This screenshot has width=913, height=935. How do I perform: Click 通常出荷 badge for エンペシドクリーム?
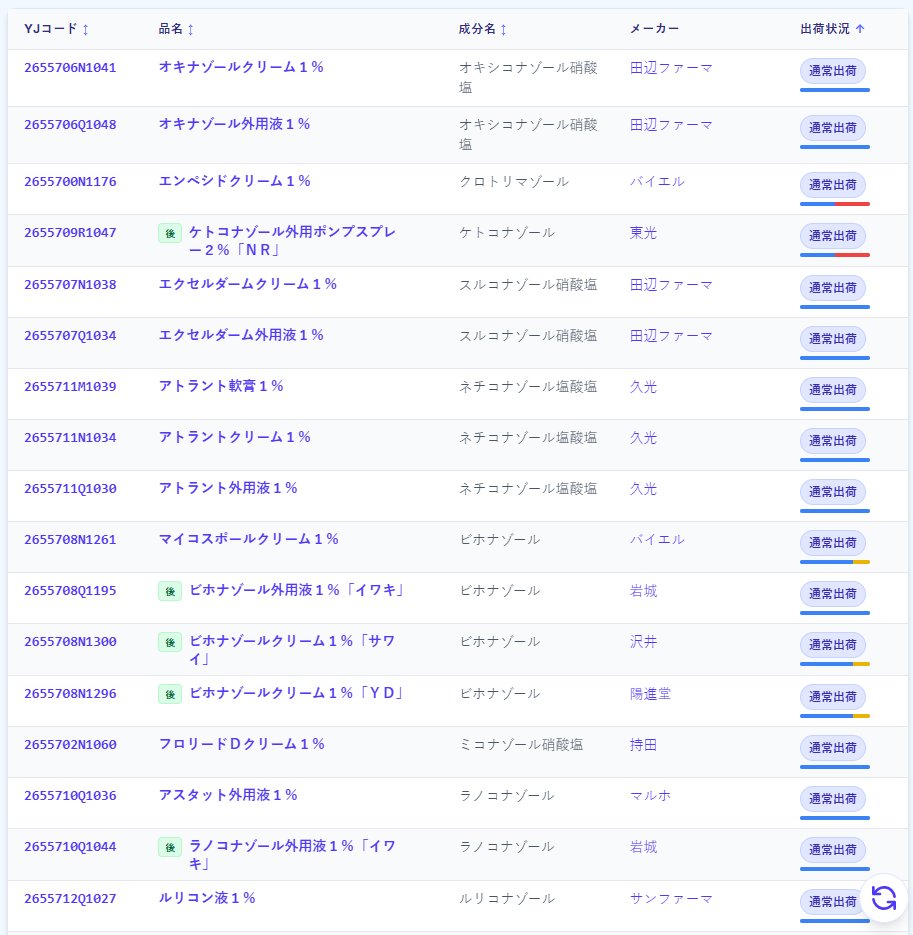click(832, 185)
